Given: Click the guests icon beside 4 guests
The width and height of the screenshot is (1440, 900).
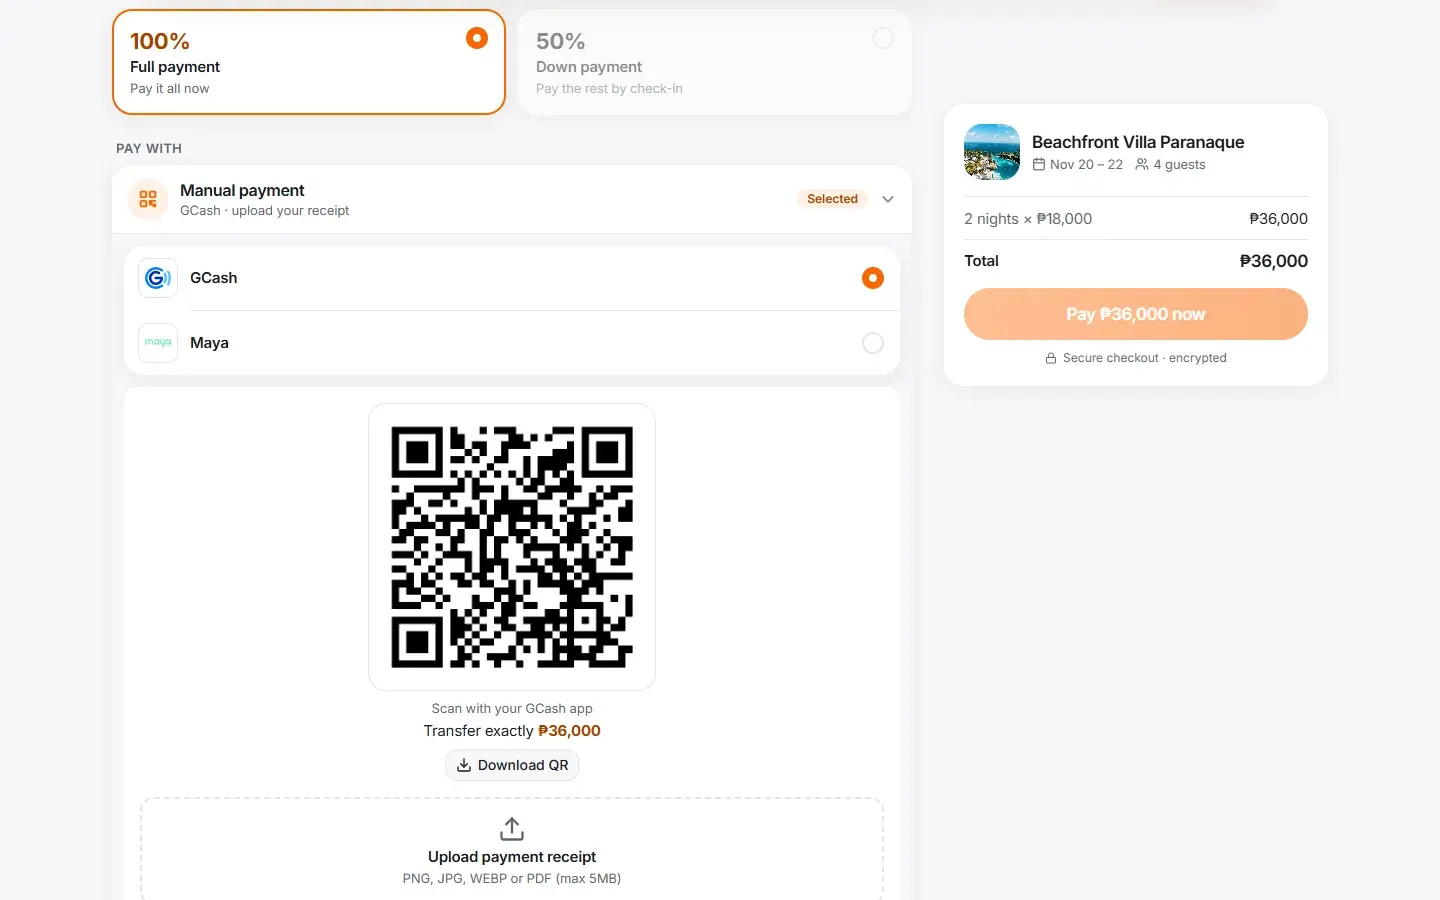Looking at the screenshot, I should coord(1142,164).
